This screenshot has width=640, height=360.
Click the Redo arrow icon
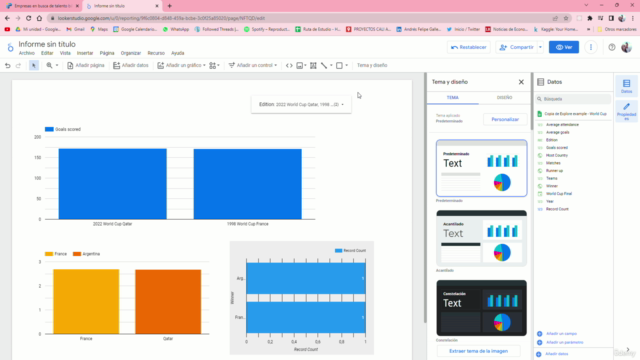coord(18,65)
